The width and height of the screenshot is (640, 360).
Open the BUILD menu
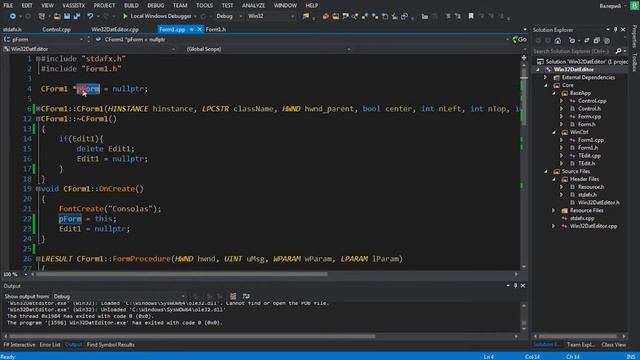[131, 5]
